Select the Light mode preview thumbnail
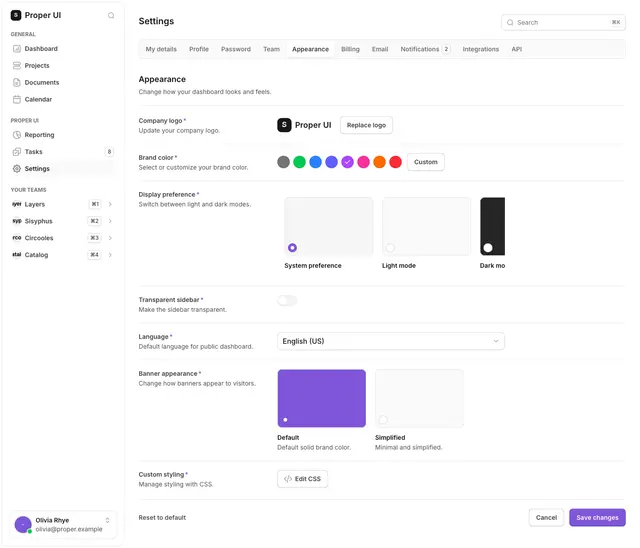Screen dimensions: 640x548 [x=426, y=226]
